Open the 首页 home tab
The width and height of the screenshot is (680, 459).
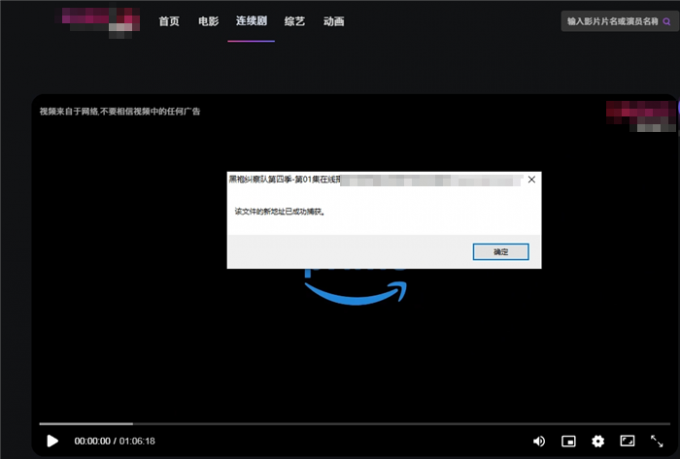(x=169, y=21)
